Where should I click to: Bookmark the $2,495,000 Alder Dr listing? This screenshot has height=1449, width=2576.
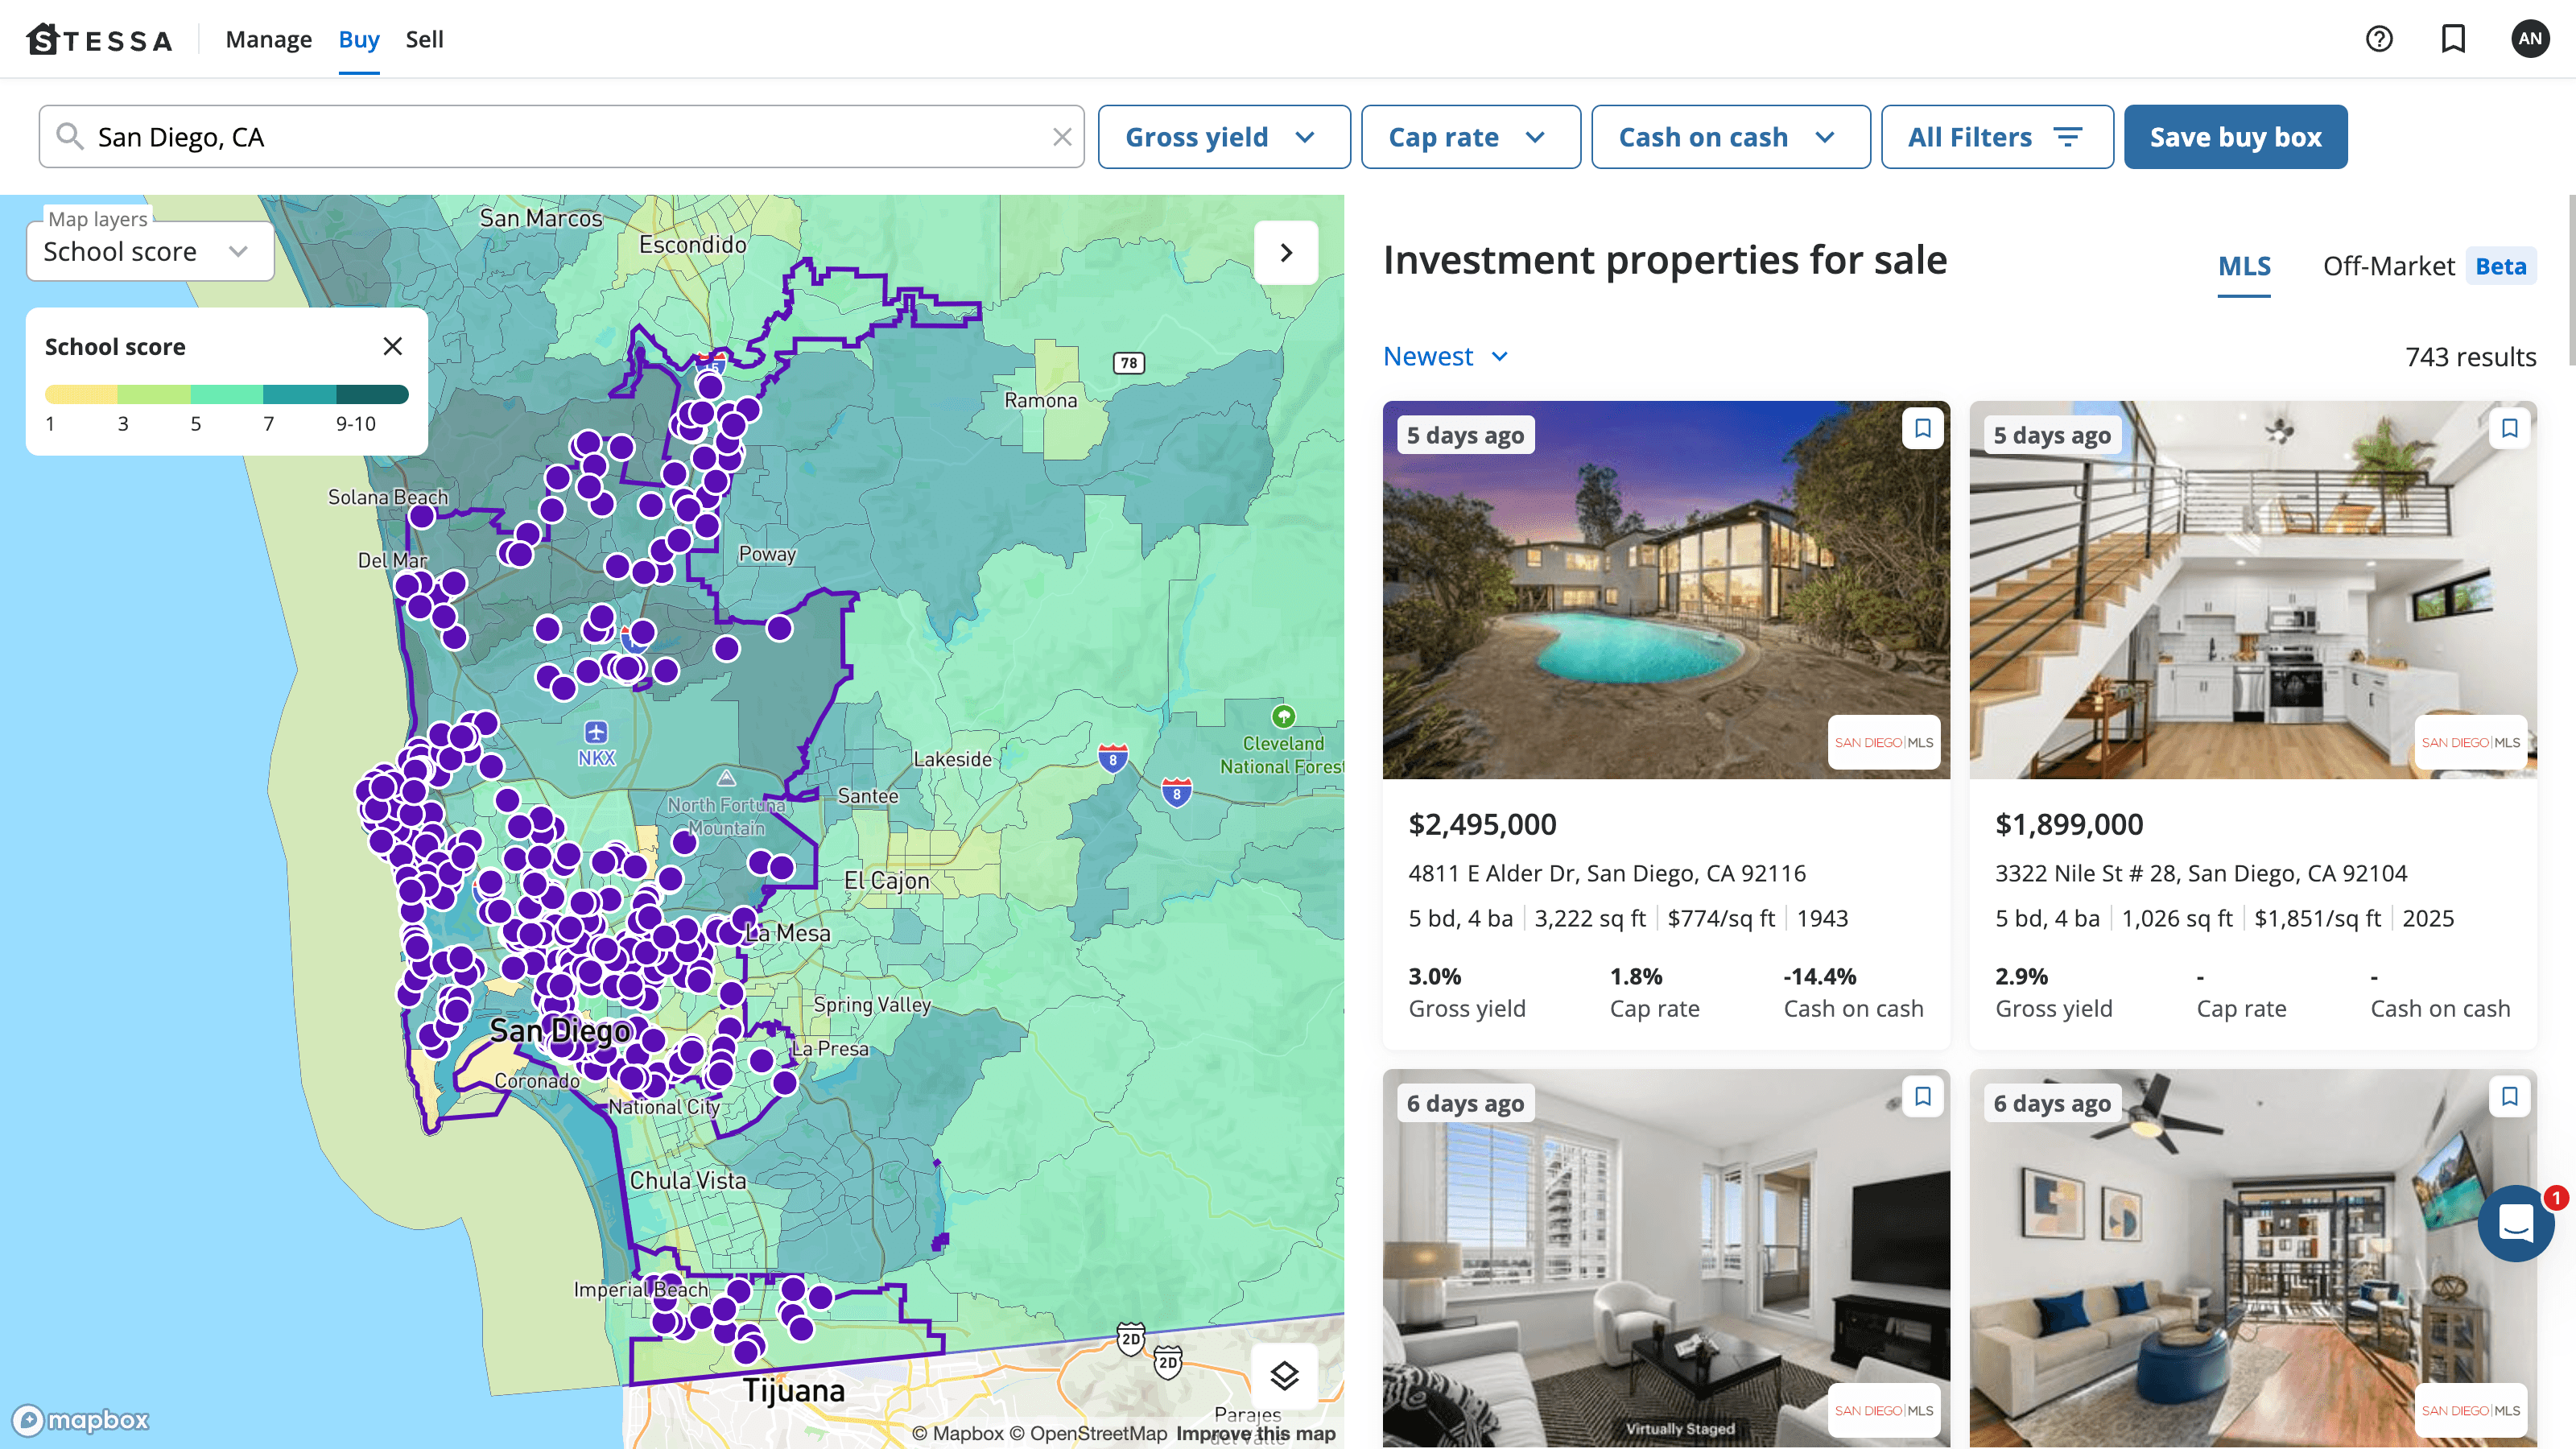pyautogui.click(x=1922, y=429)
